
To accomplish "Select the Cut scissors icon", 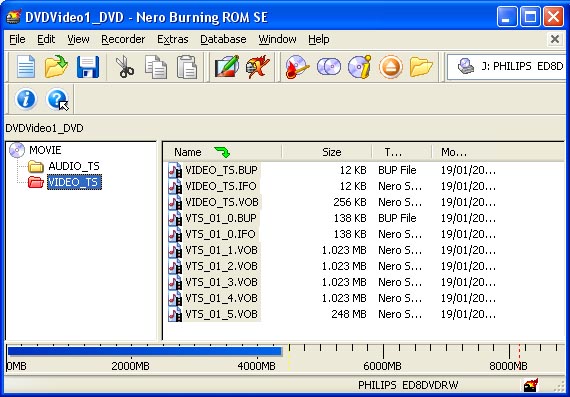I will [124, 67].
